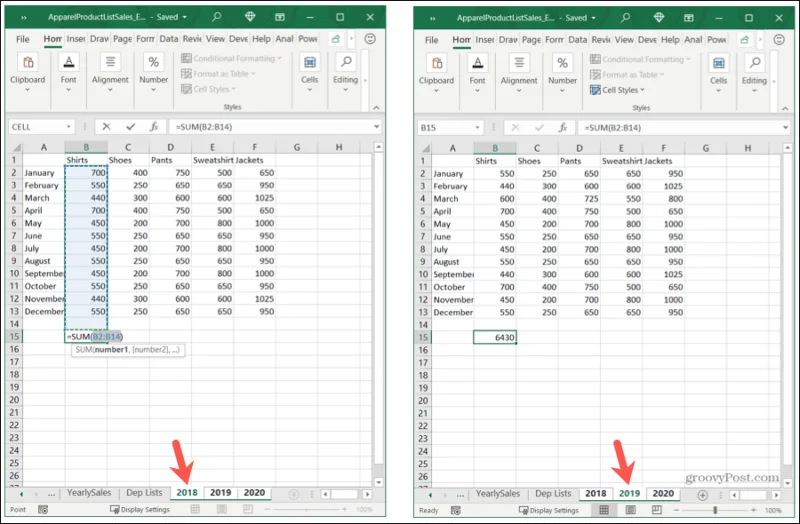Open Cells group in right window

718,74
